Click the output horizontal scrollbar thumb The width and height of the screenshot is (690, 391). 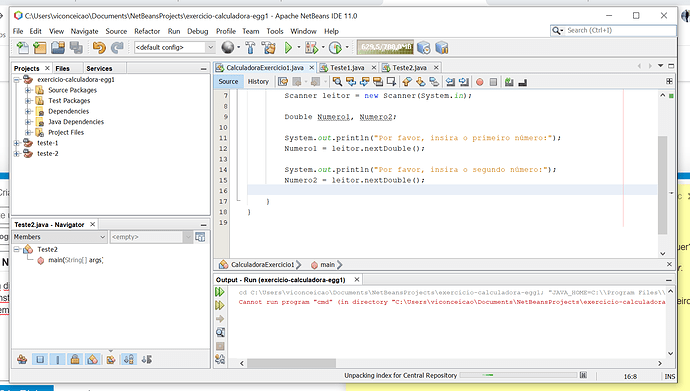pyautogui.click(x=291, y=363)
